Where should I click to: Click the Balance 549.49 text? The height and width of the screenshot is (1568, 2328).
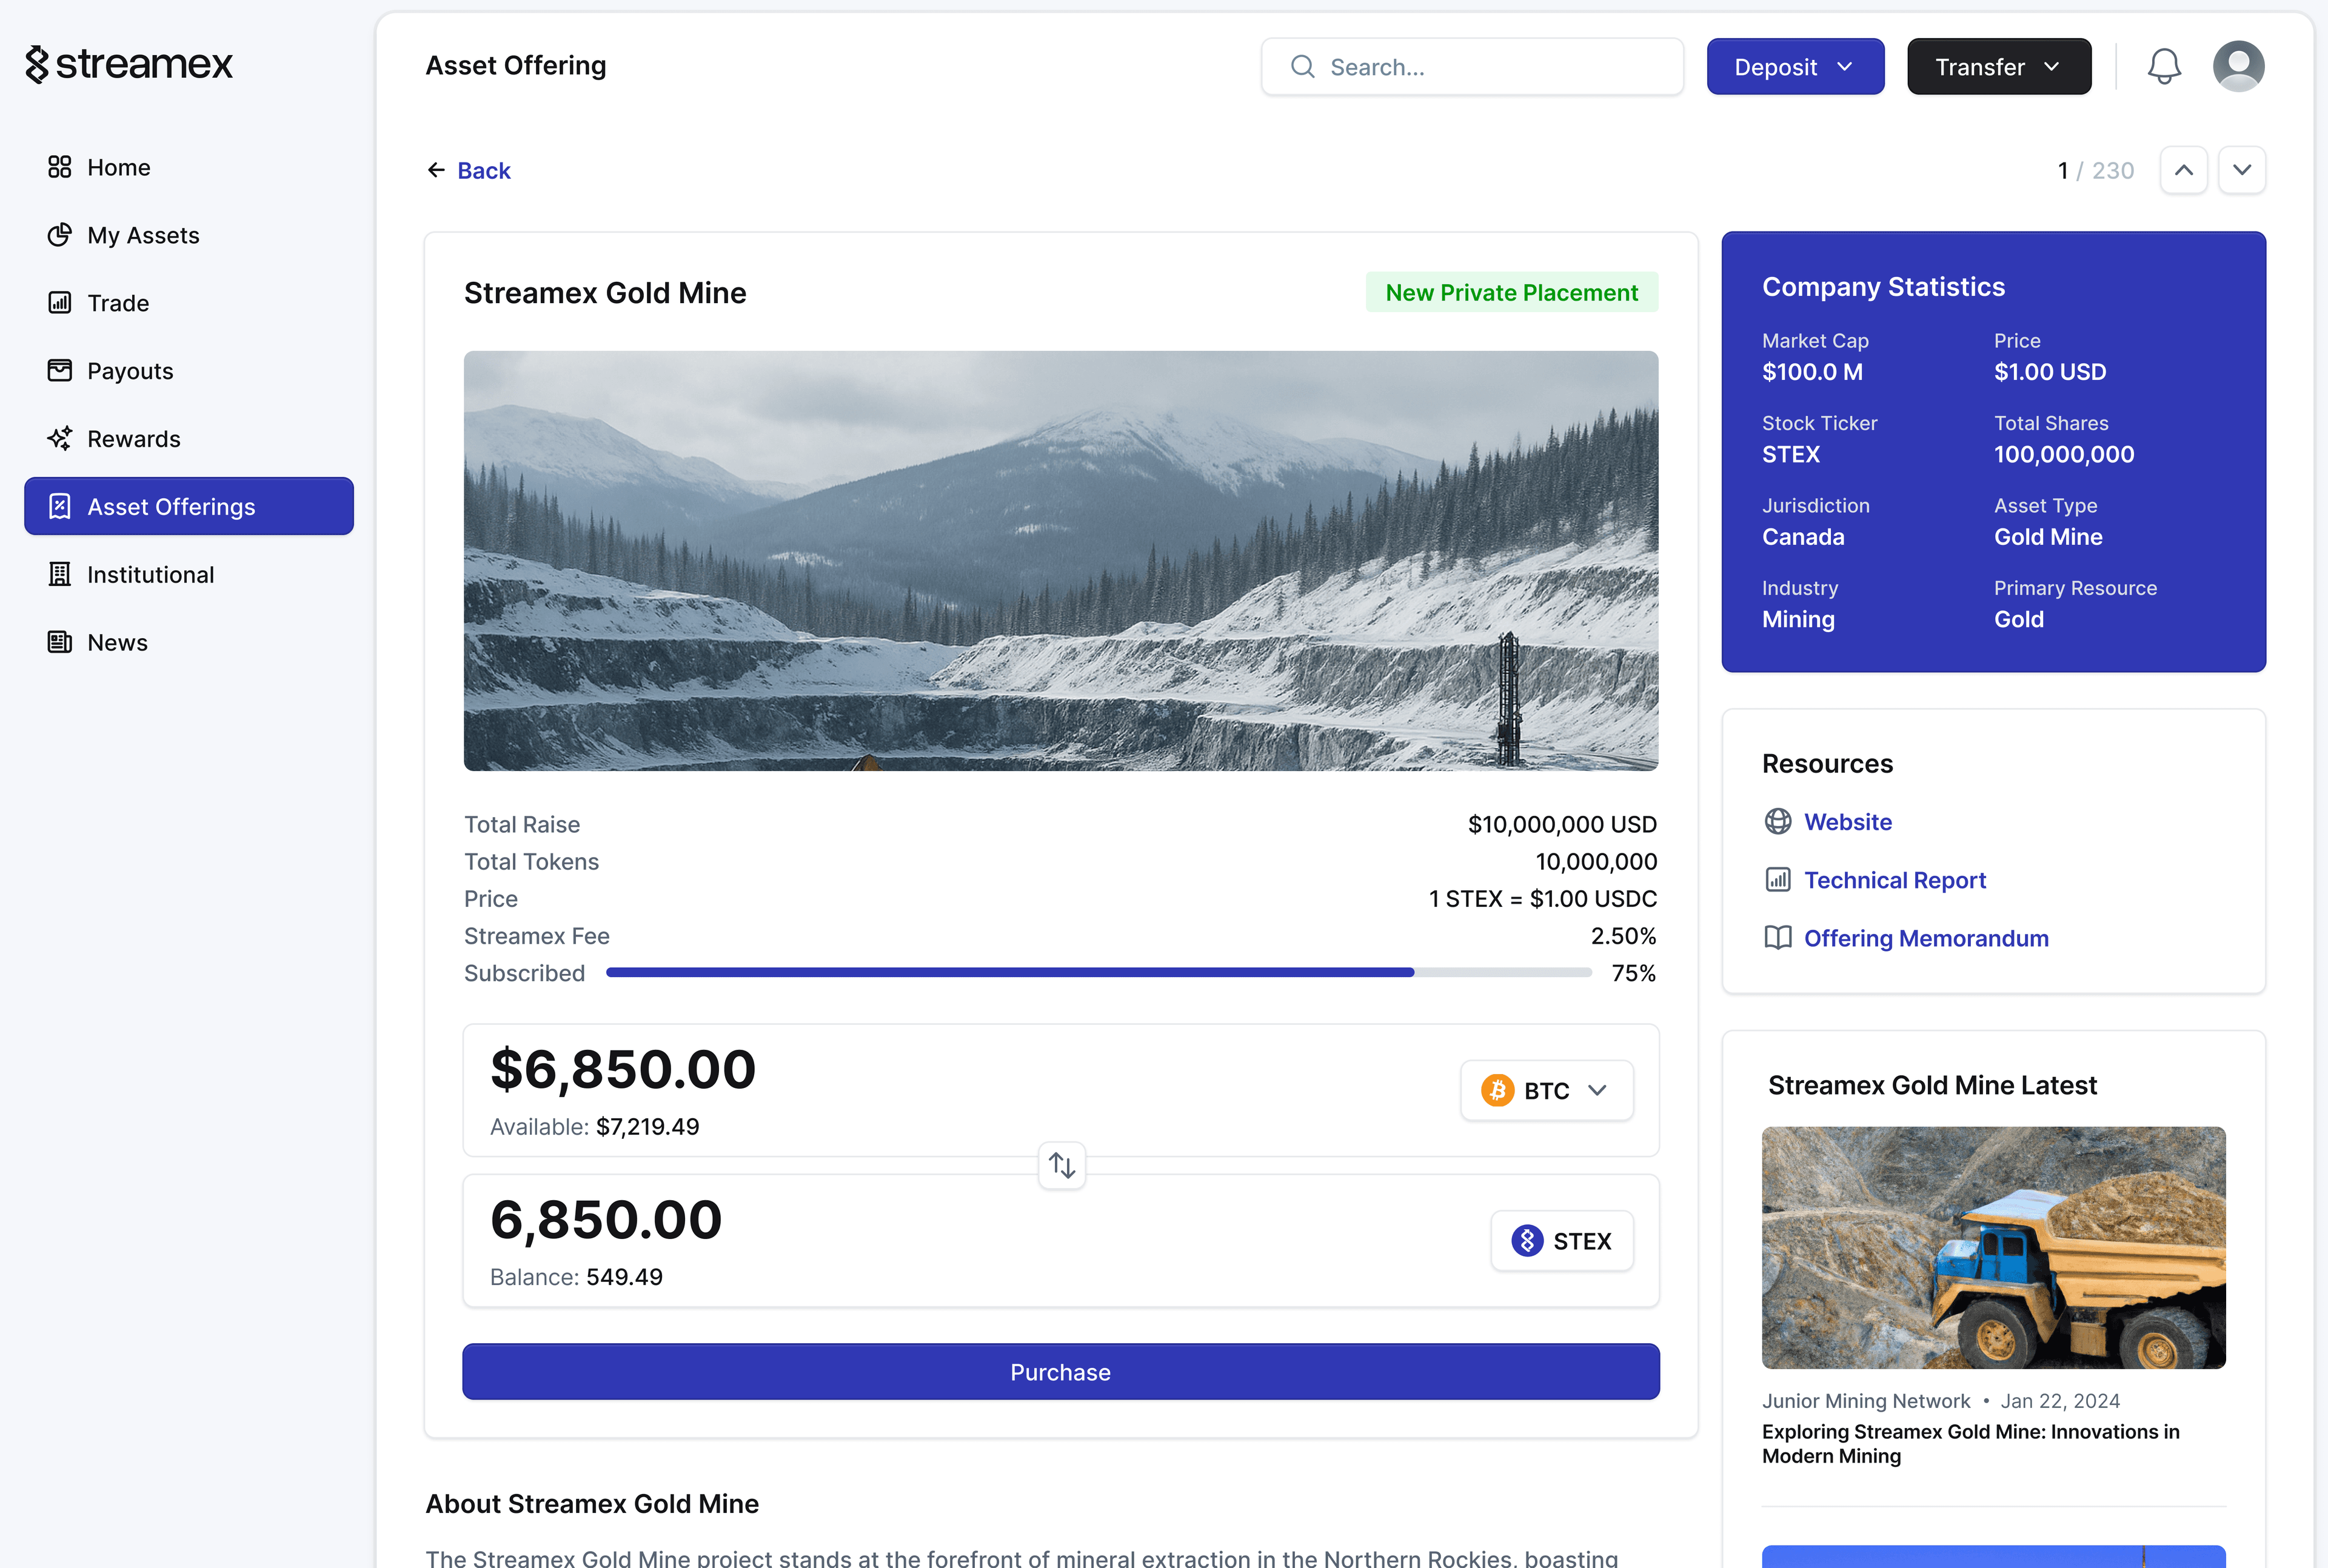[577, 1277]
